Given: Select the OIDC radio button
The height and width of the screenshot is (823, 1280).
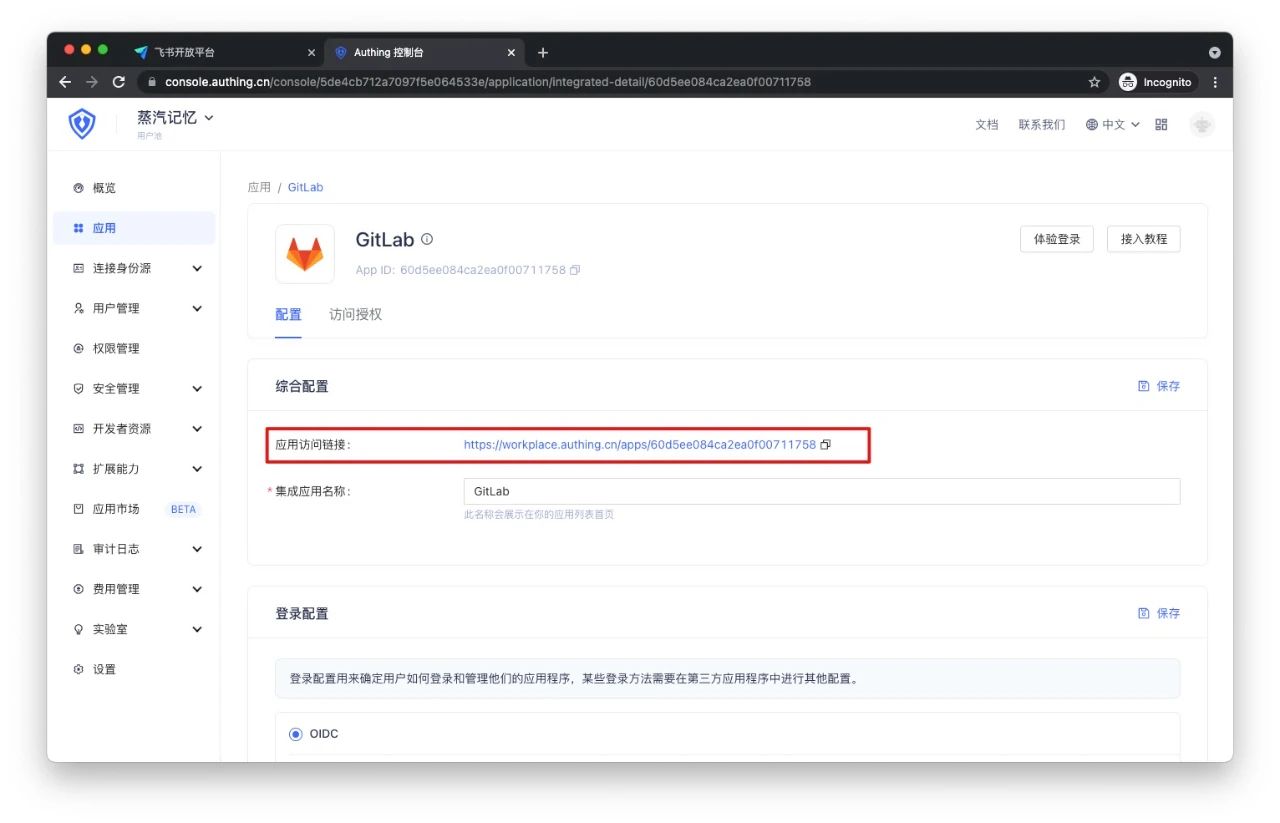Looking at the screenshot, I should pos(296,734).
